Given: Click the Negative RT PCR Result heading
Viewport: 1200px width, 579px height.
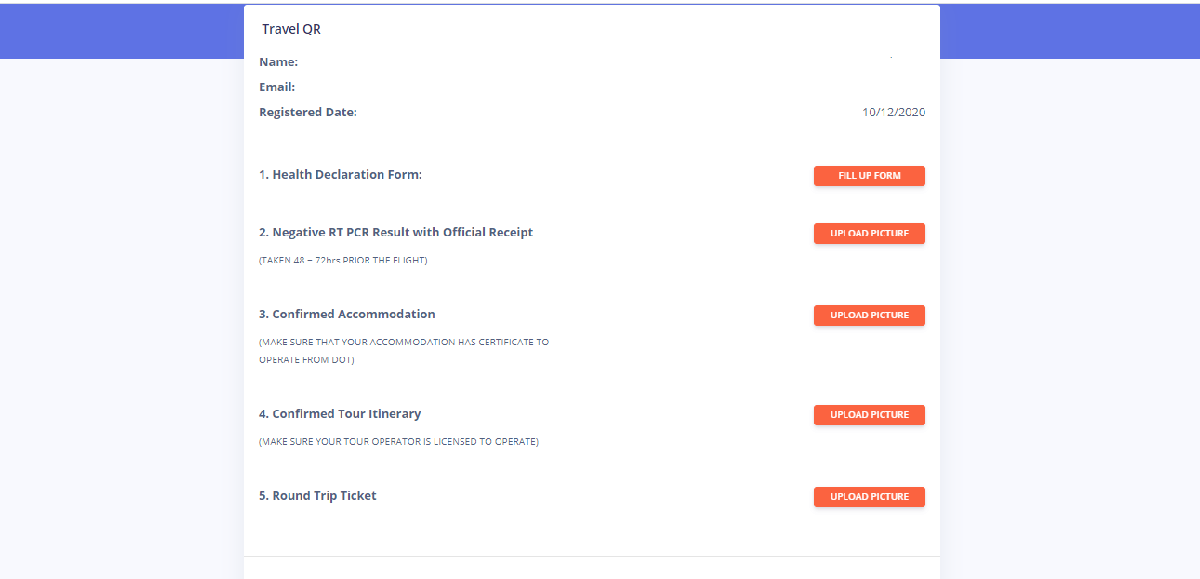Looking at the screenshot, I should pyautogui.click(x=396, y=232).
